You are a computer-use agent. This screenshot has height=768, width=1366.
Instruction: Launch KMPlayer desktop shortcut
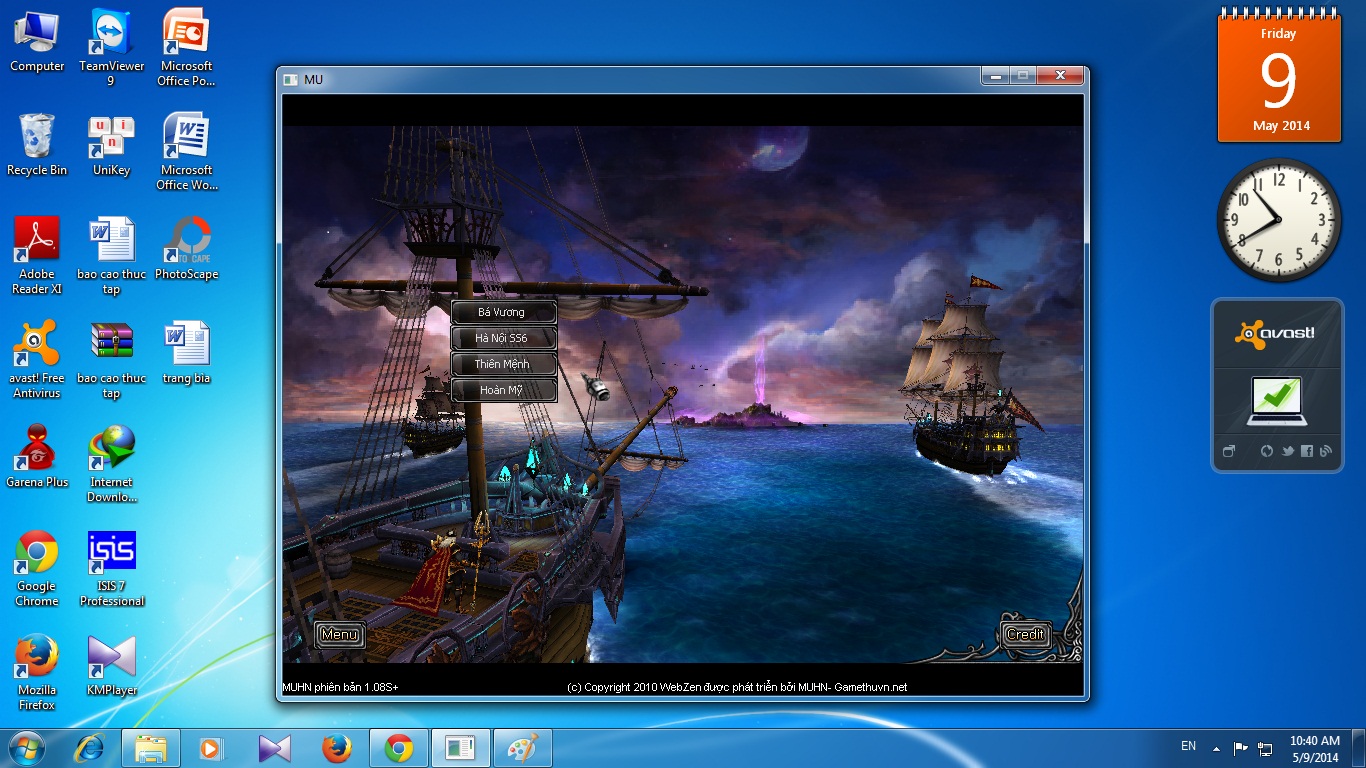[111, 665]
